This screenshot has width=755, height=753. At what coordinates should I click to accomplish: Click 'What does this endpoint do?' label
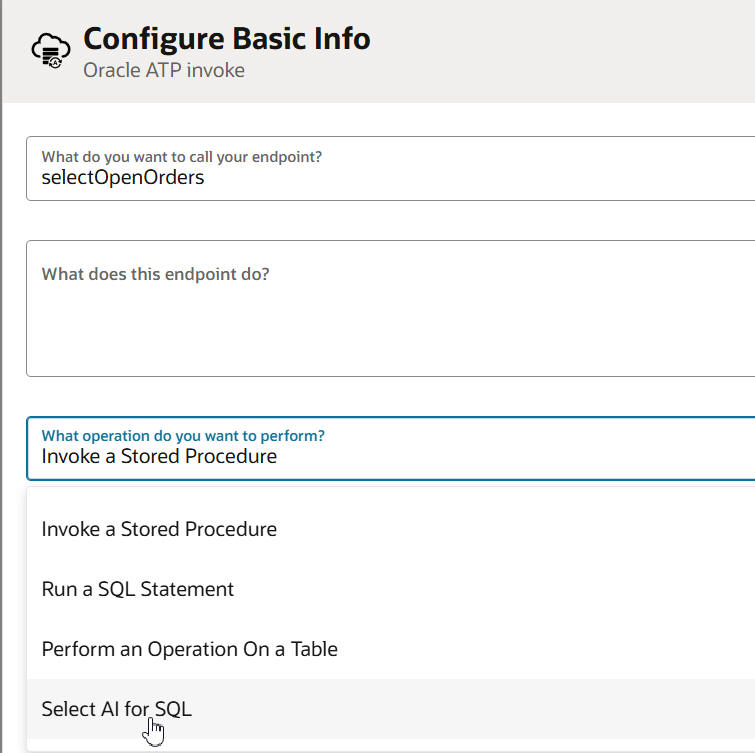pyautogui.click(x=155, y=274)
